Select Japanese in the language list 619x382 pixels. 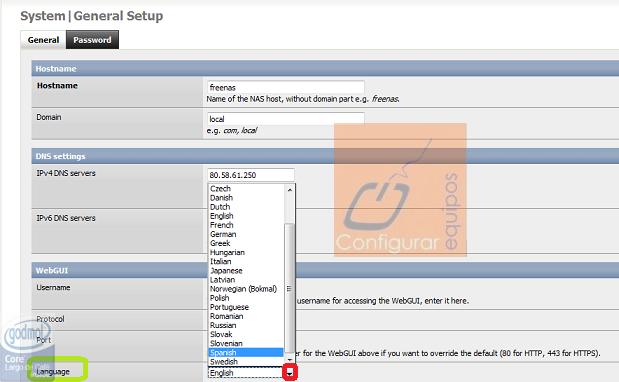pyautogui.click(x=246, y=271)
